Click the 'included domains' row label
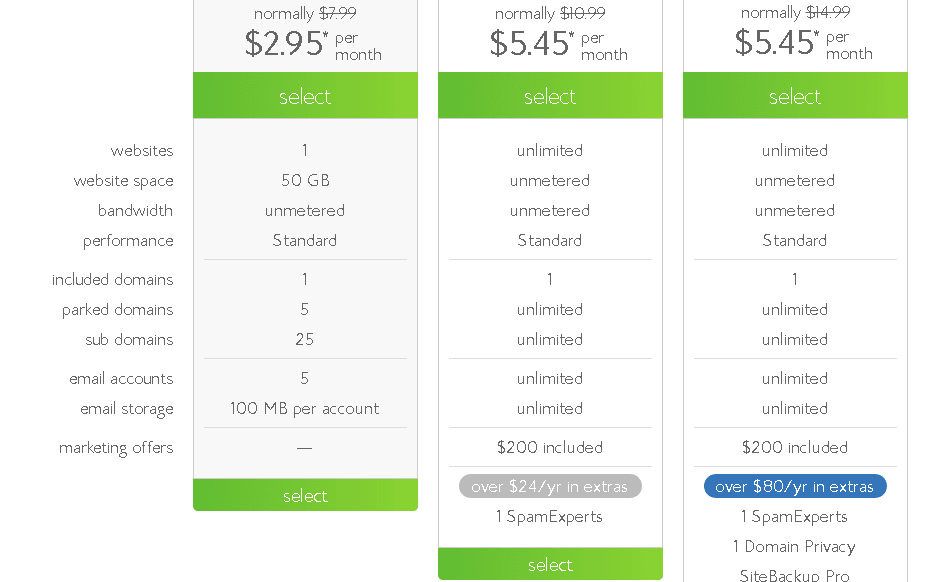This screenshot has width=932, height=582. 113,280
